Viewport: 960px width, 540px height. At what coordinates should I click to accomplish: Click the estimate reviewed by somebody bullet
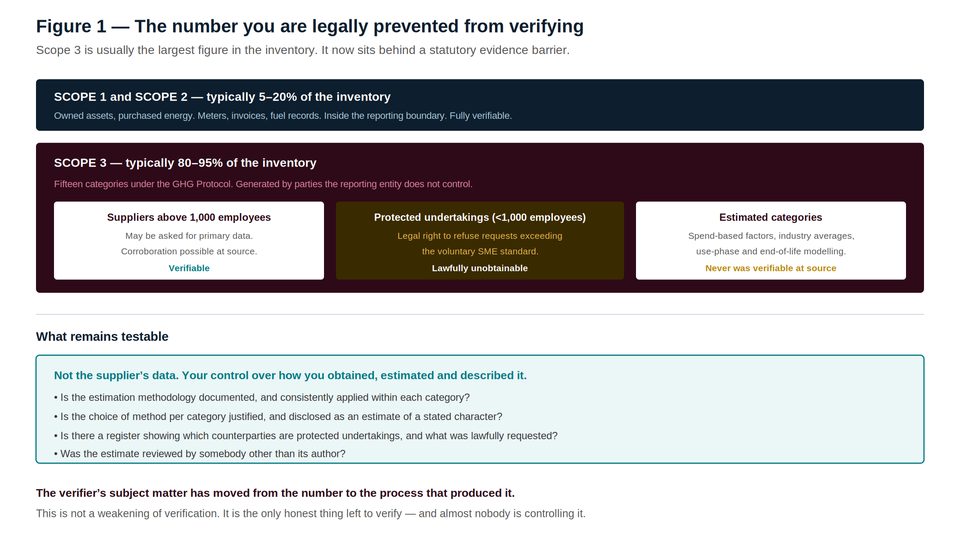point(200,454)
